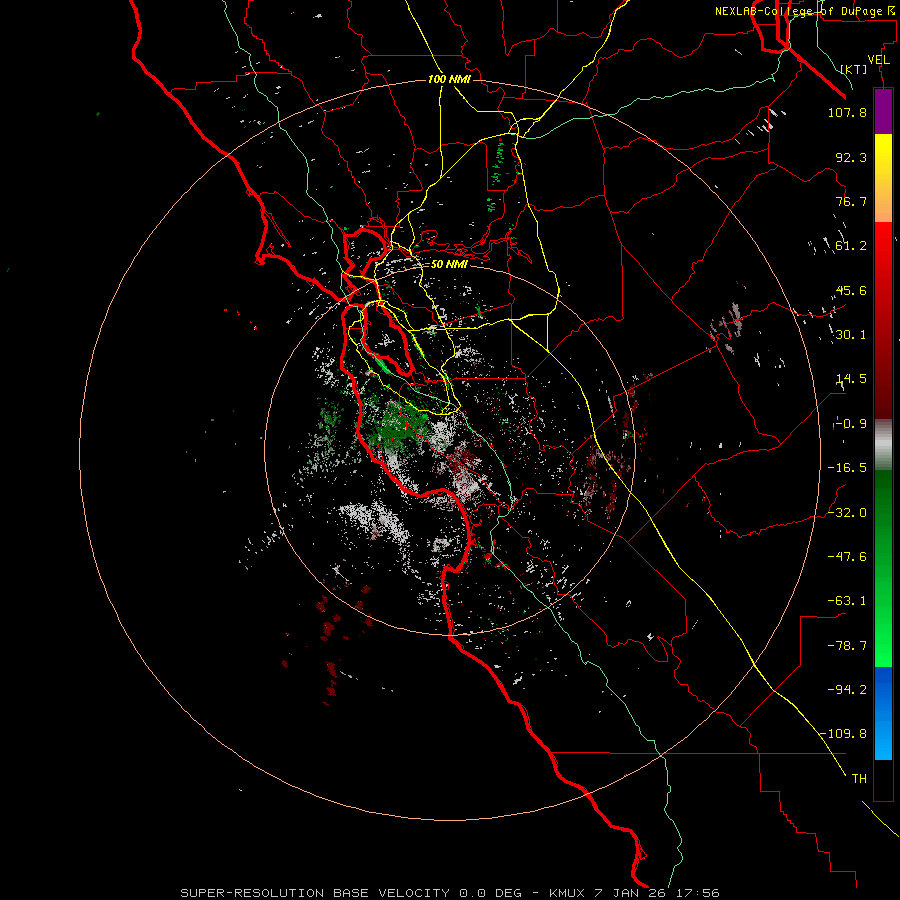Click the 100 NMI range ring label
The image size is (900, 900).
coord(449,79)
